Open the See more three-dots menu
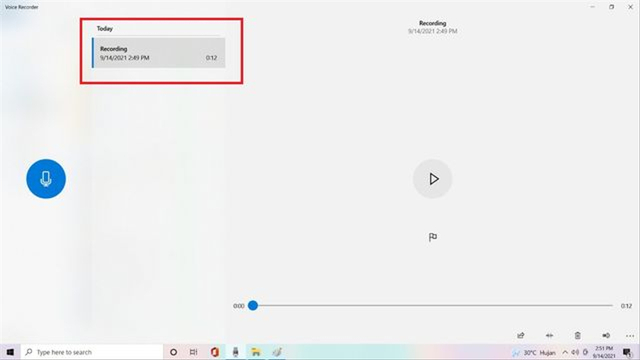The image size is (640, 360). [x=630, y=336]
